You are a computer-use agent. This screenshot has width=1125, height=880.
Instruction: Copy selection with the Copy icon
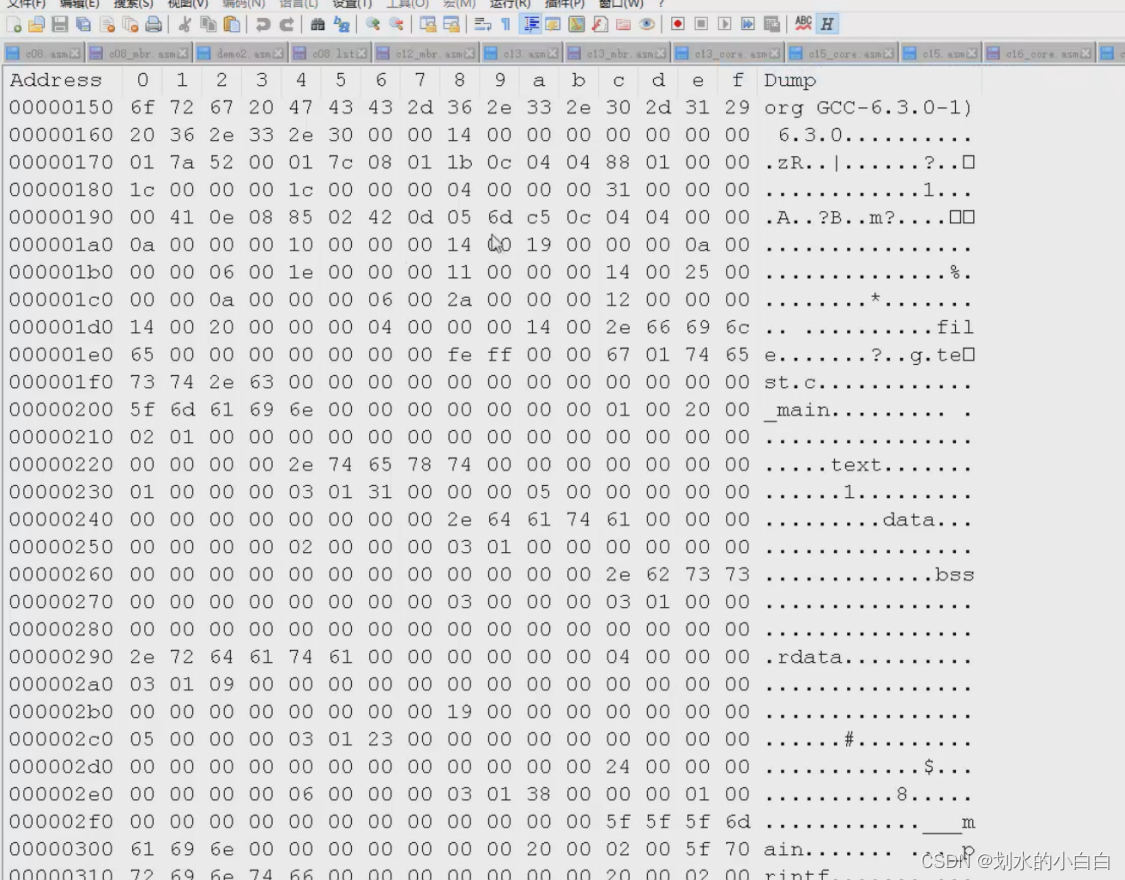click(208, 24)
